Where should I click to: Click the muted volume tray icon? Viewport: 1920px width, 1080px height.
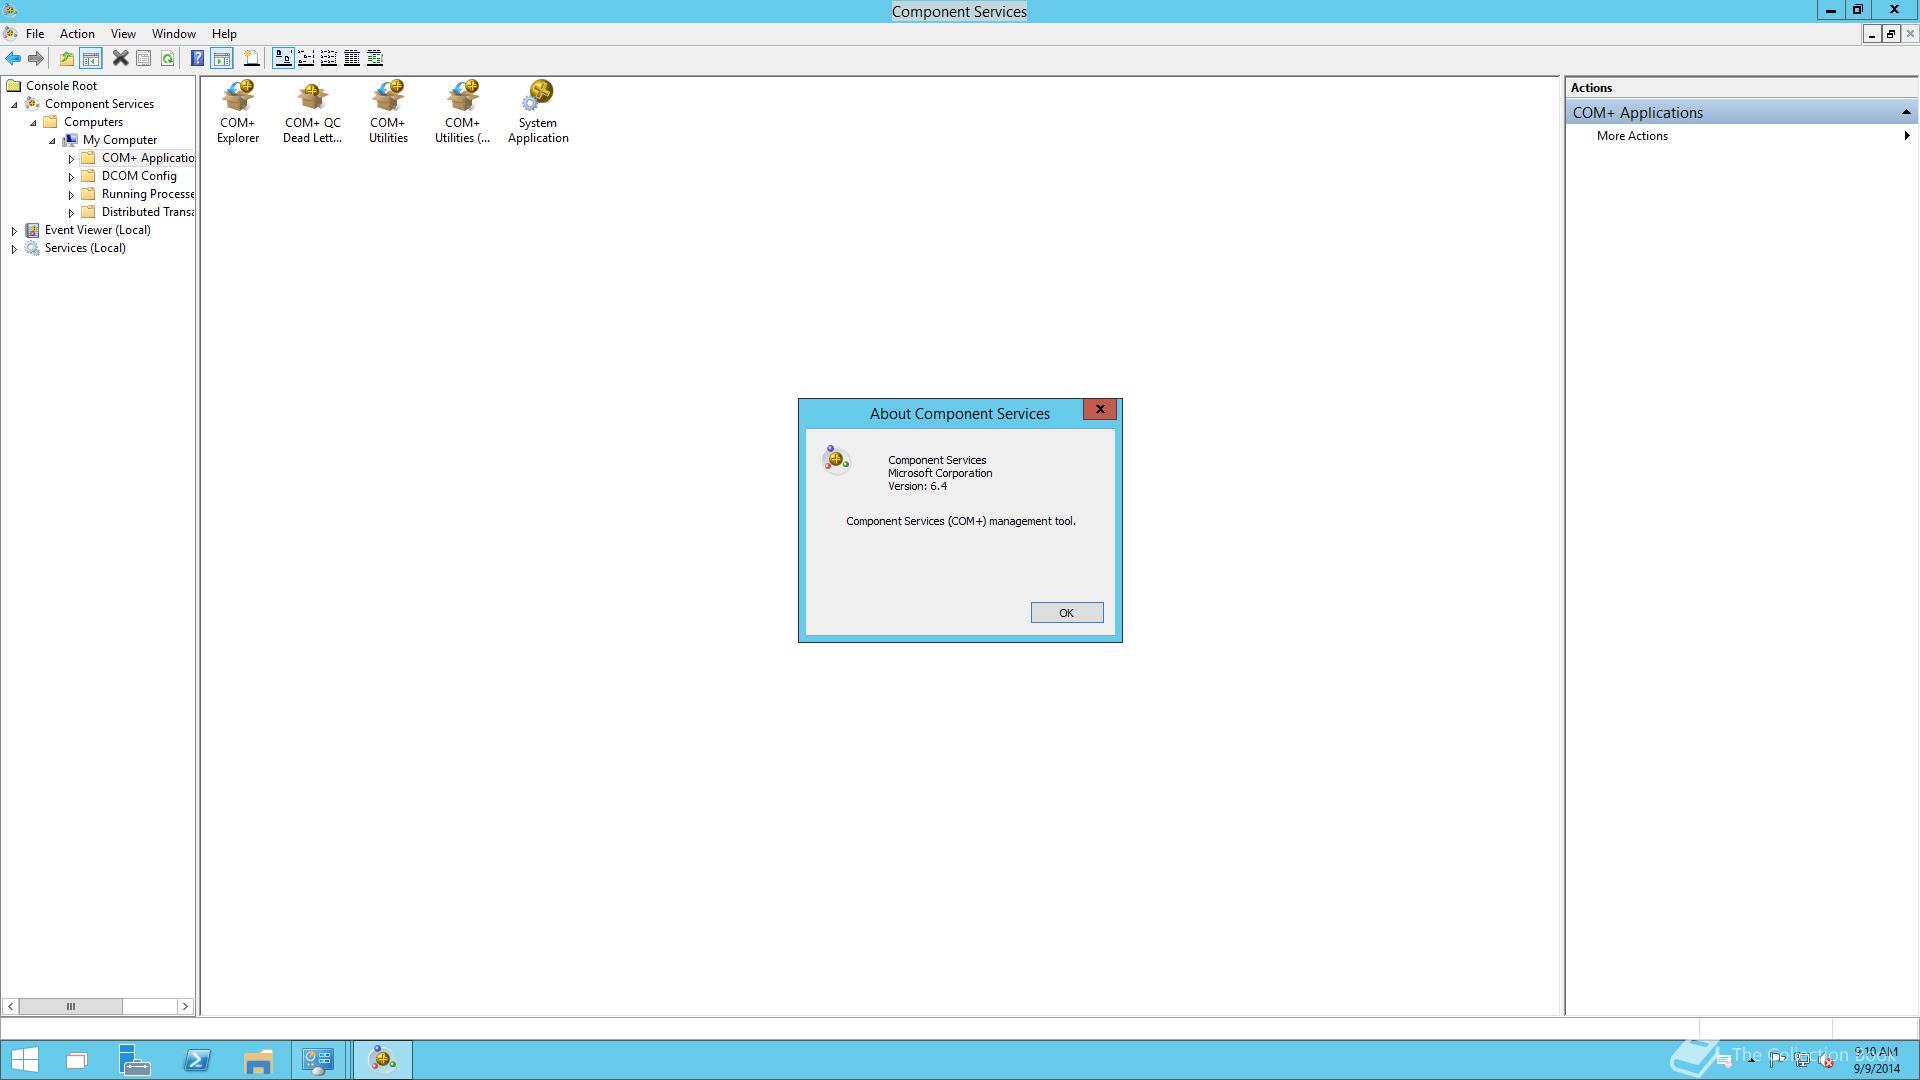[x=1827, y=1061]
